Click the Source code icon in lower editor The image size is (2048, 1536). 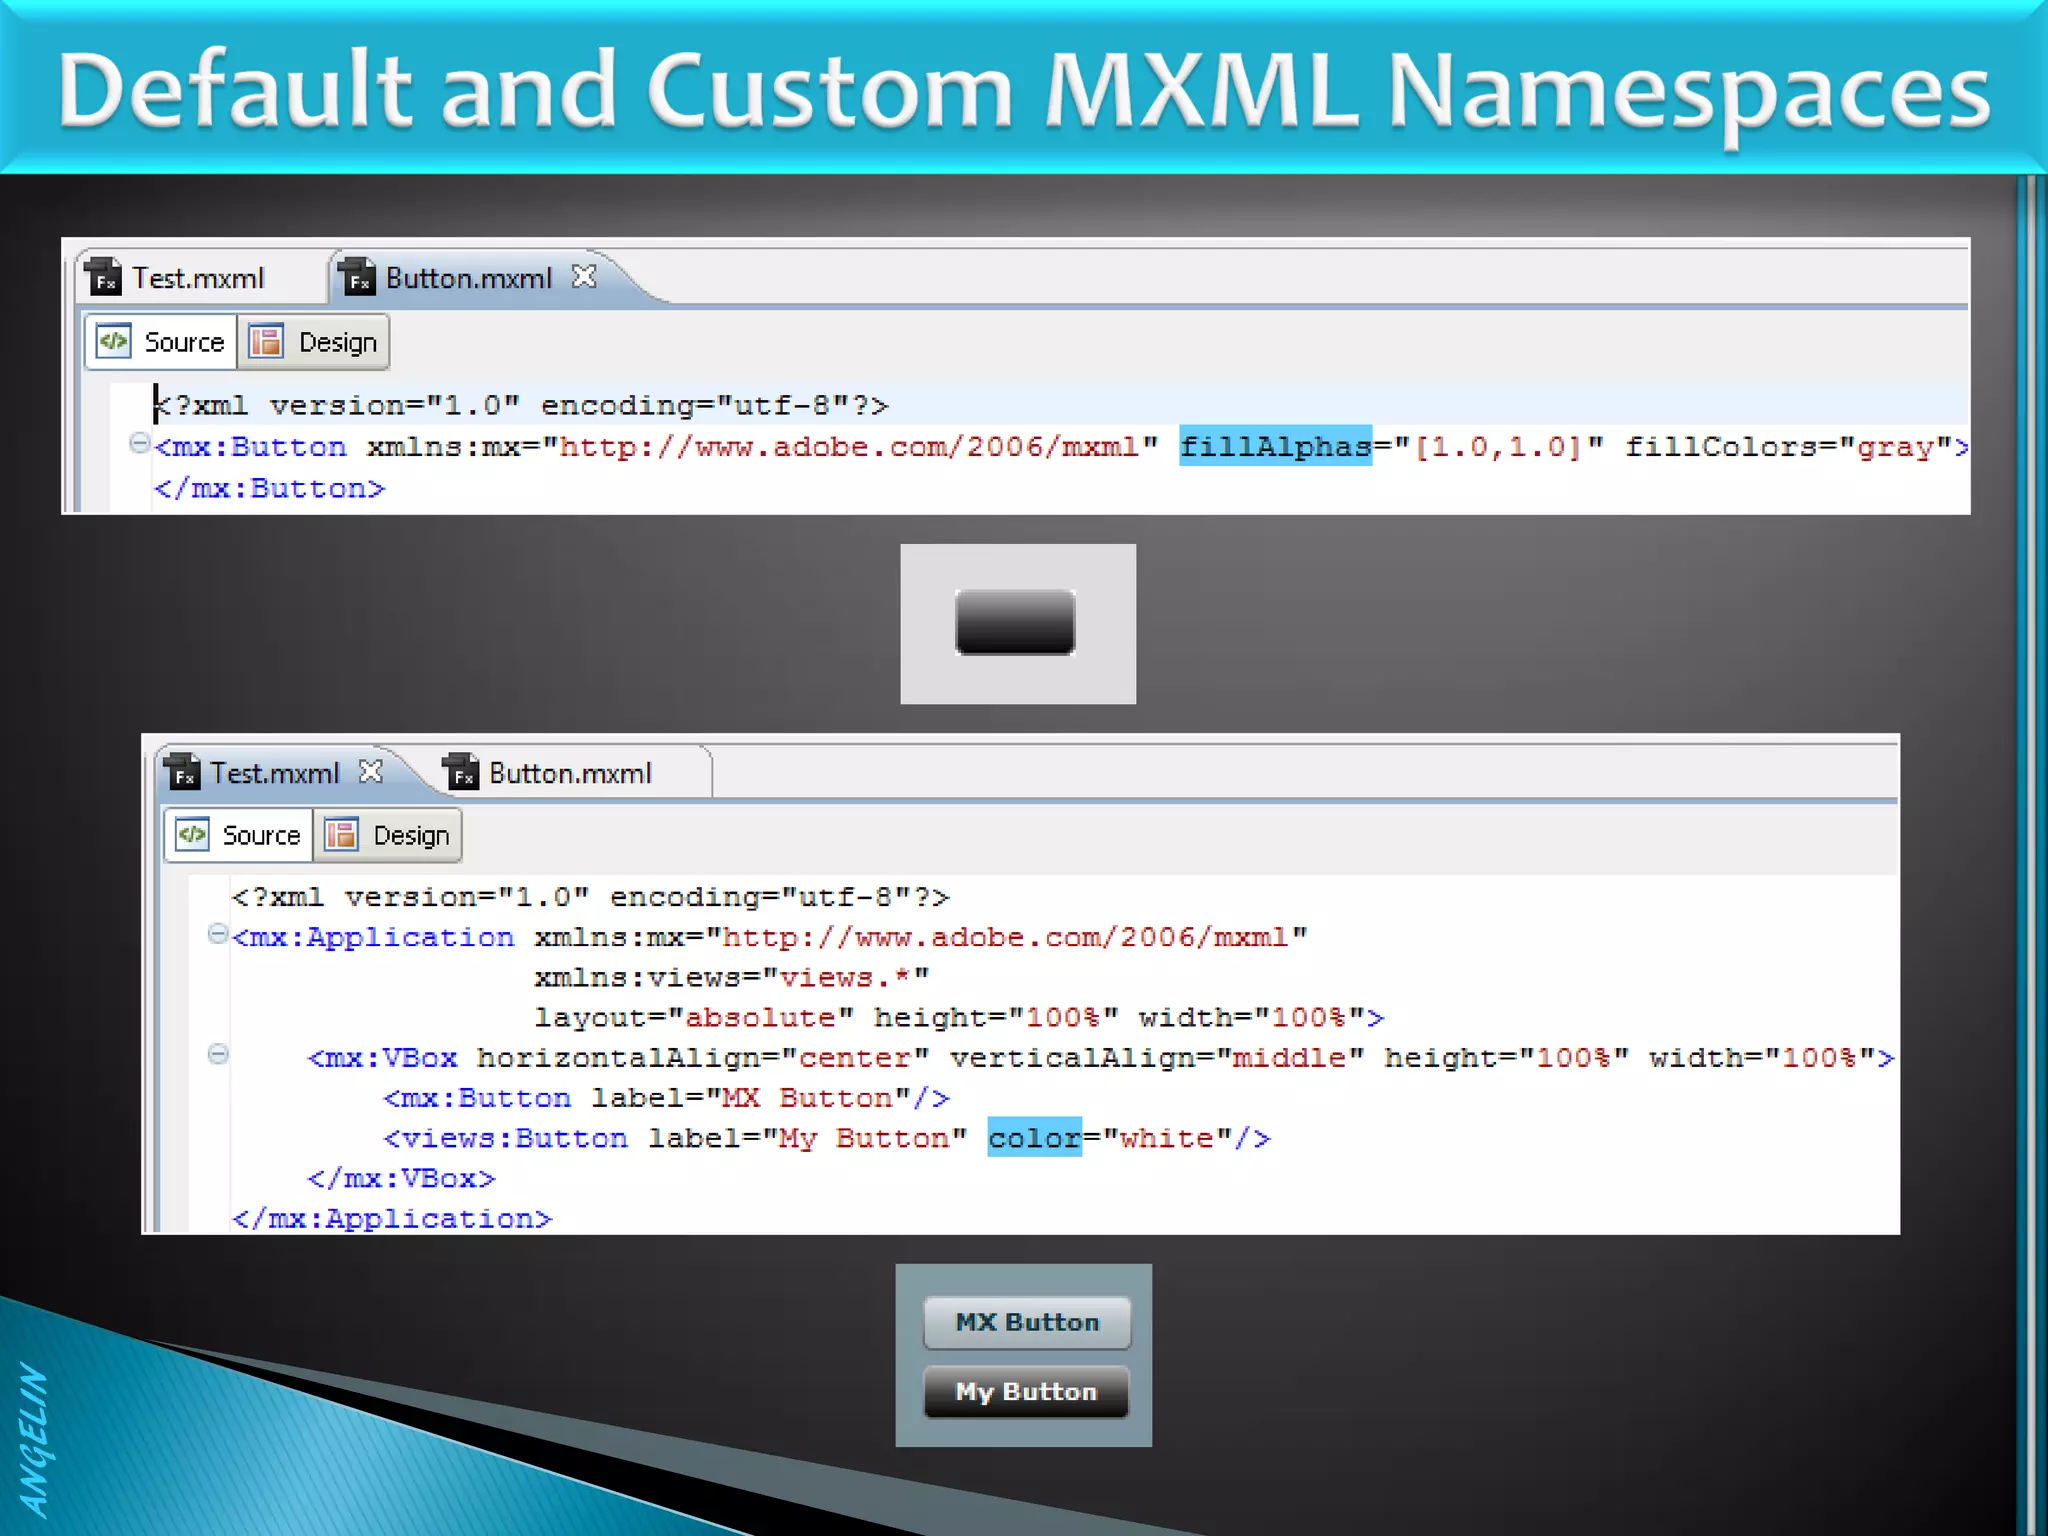click(x=191, y=834)
